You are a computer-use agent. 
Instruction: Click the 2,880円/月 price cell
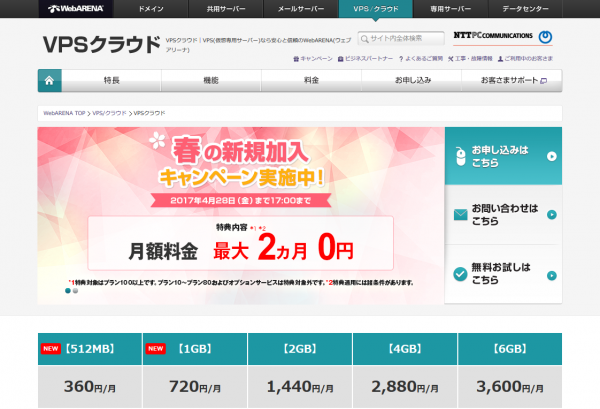coord(405,387)
